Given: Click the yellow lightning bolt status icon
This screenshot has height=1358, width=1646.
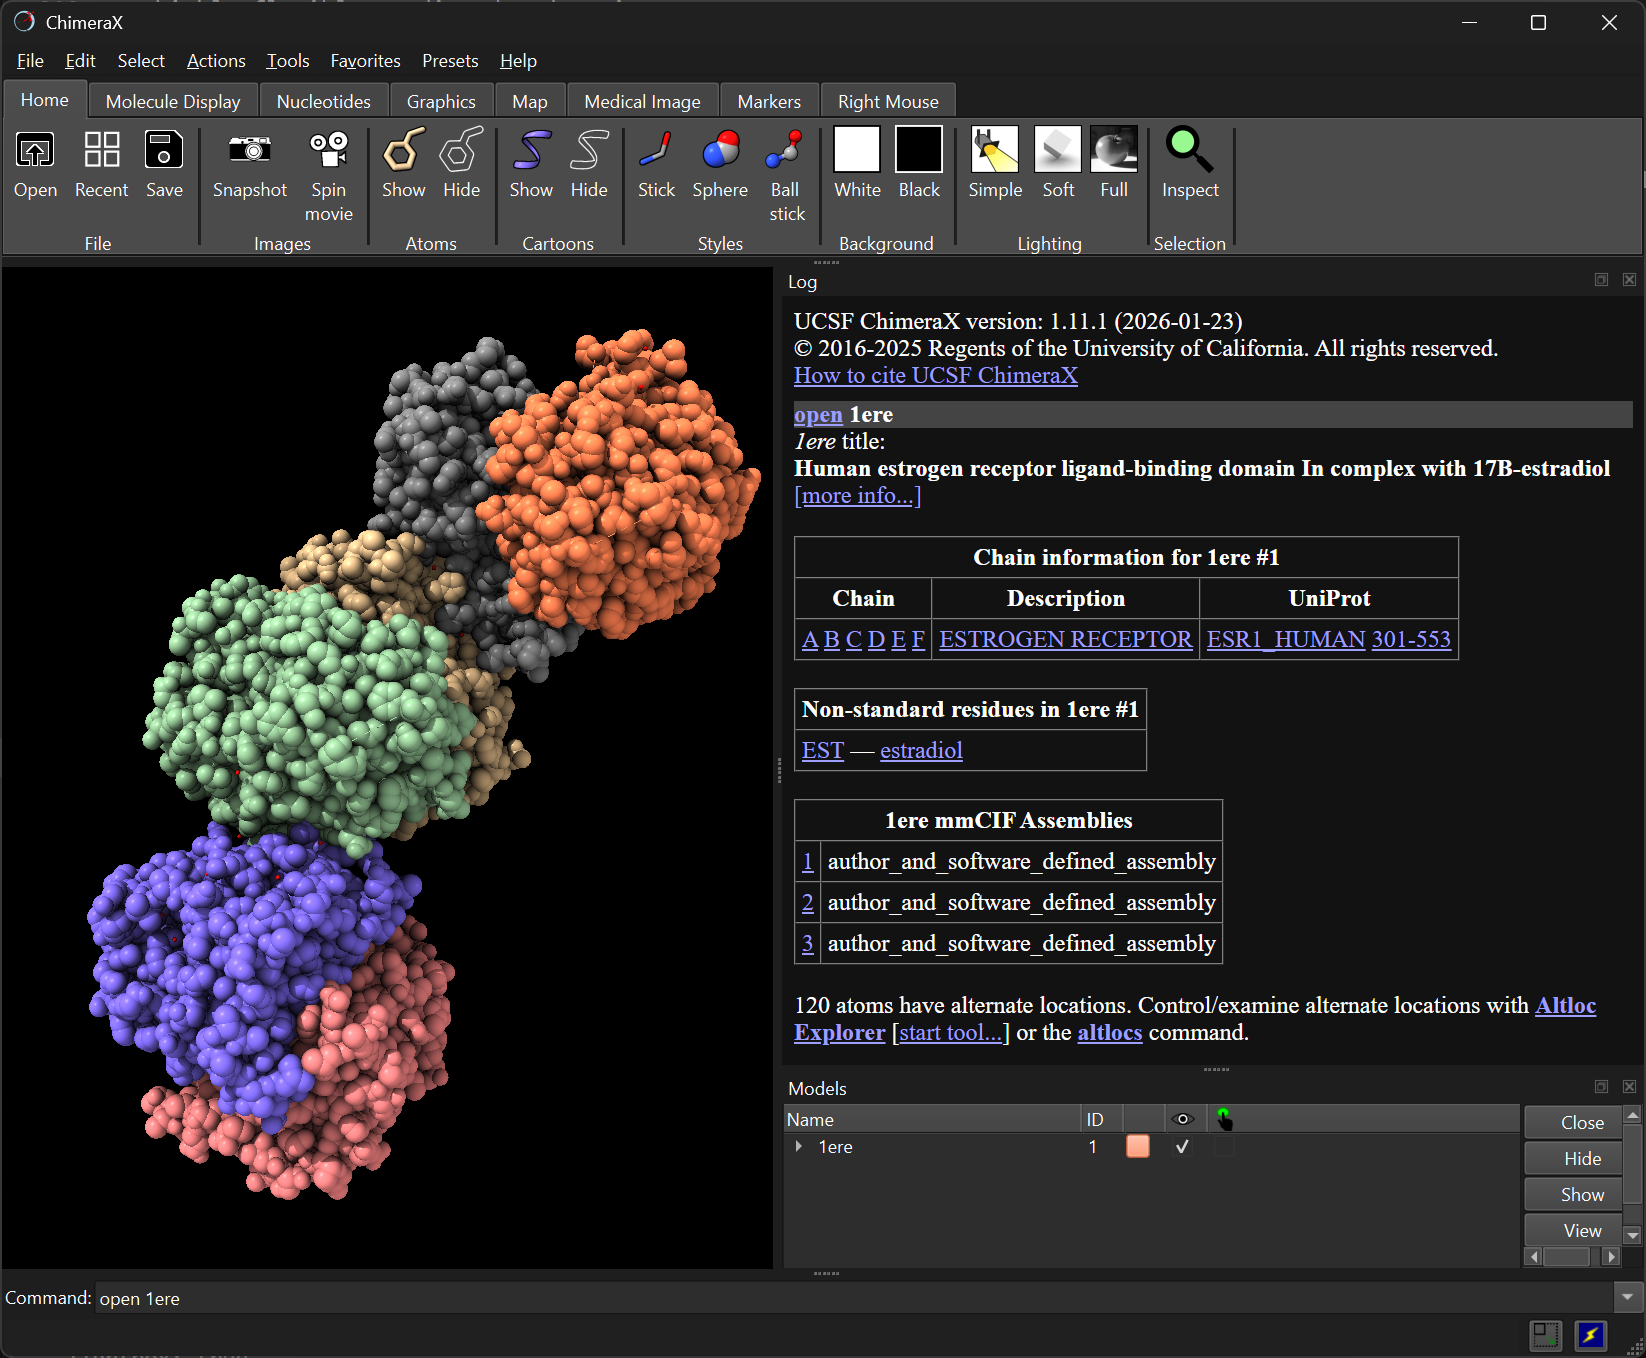Looking at the screenshot, I should tap(1590, 1334).
